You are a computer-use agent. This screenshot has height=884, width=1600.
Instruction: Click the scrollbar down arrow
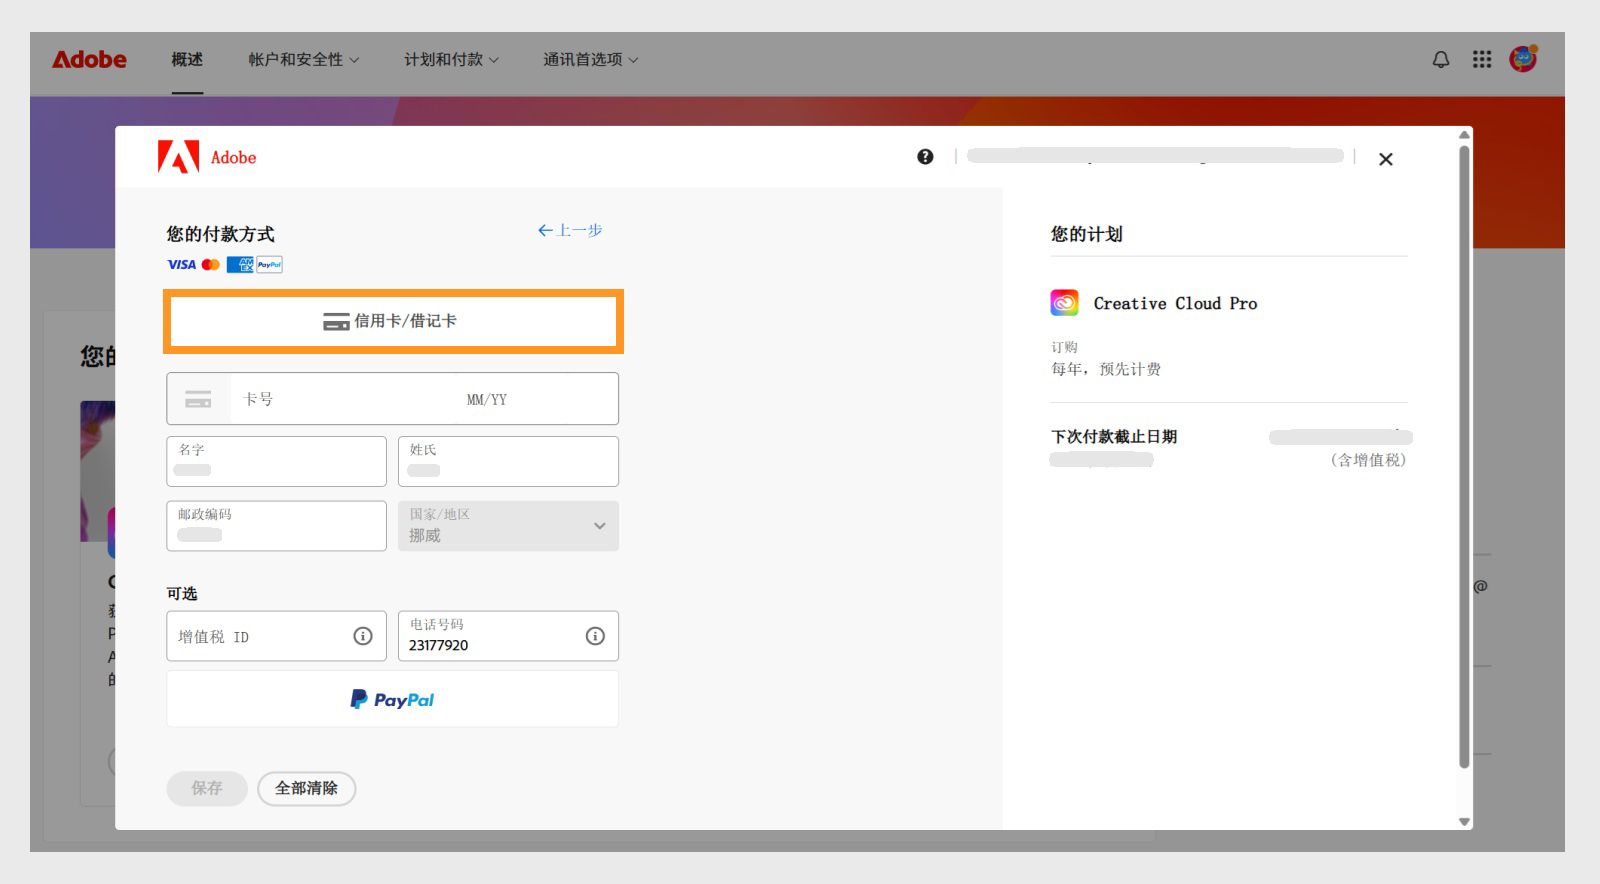coord(1464,821)
